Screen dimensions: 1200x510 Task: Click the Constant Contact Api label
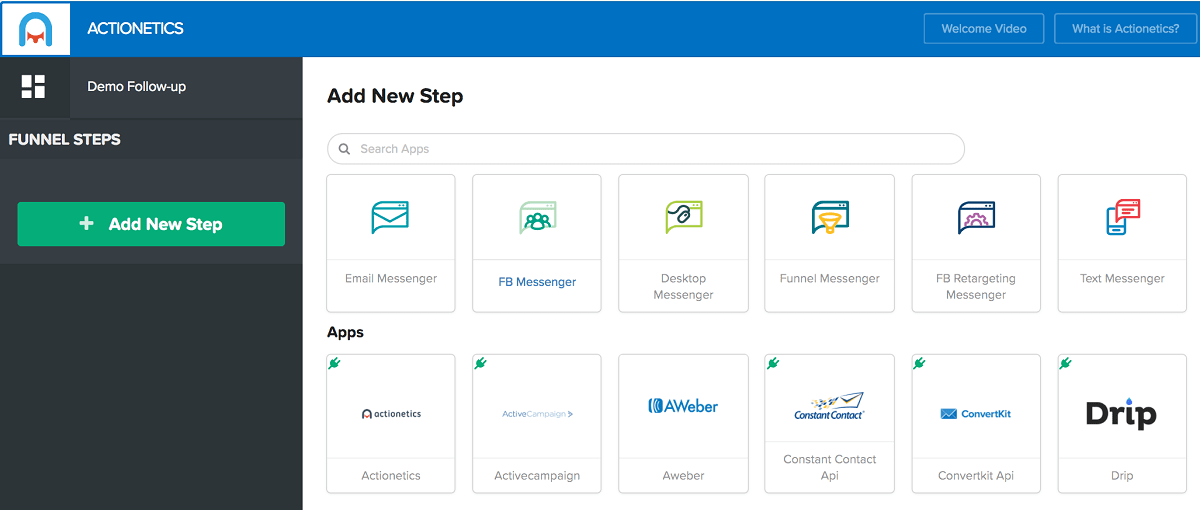coord(830,467)
